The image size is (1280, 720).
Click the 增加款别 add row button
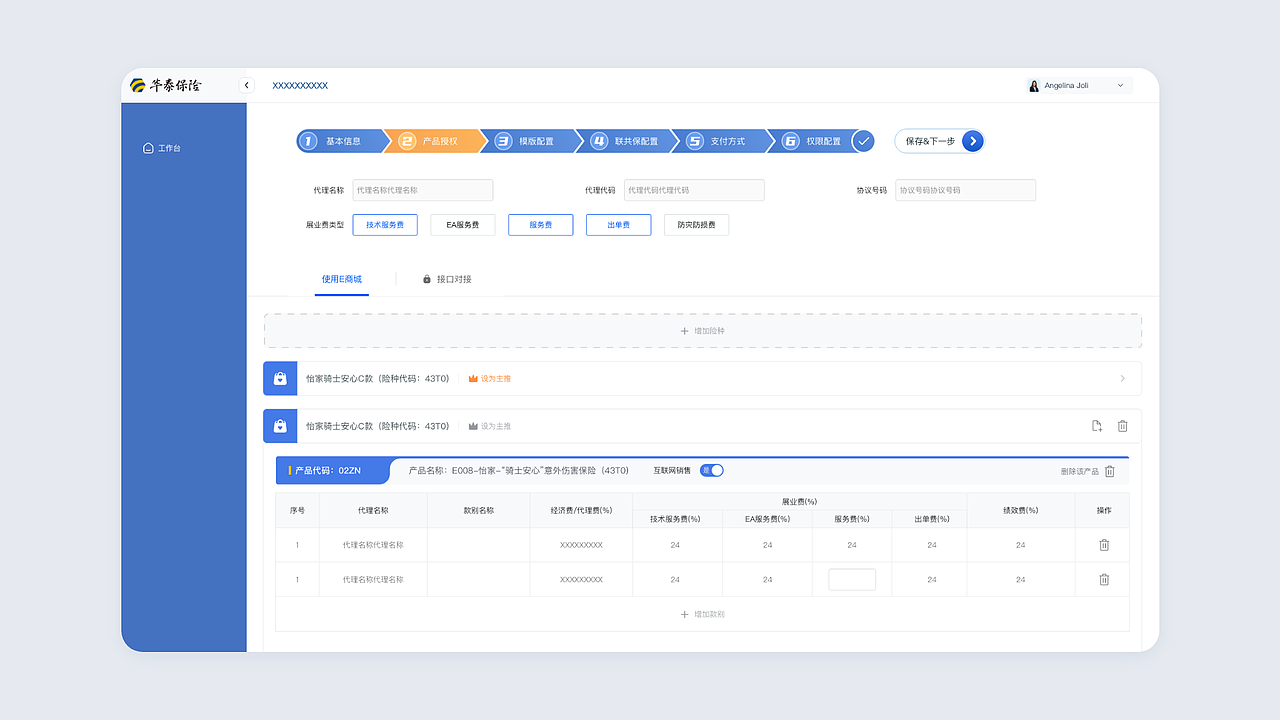point(702,614)
